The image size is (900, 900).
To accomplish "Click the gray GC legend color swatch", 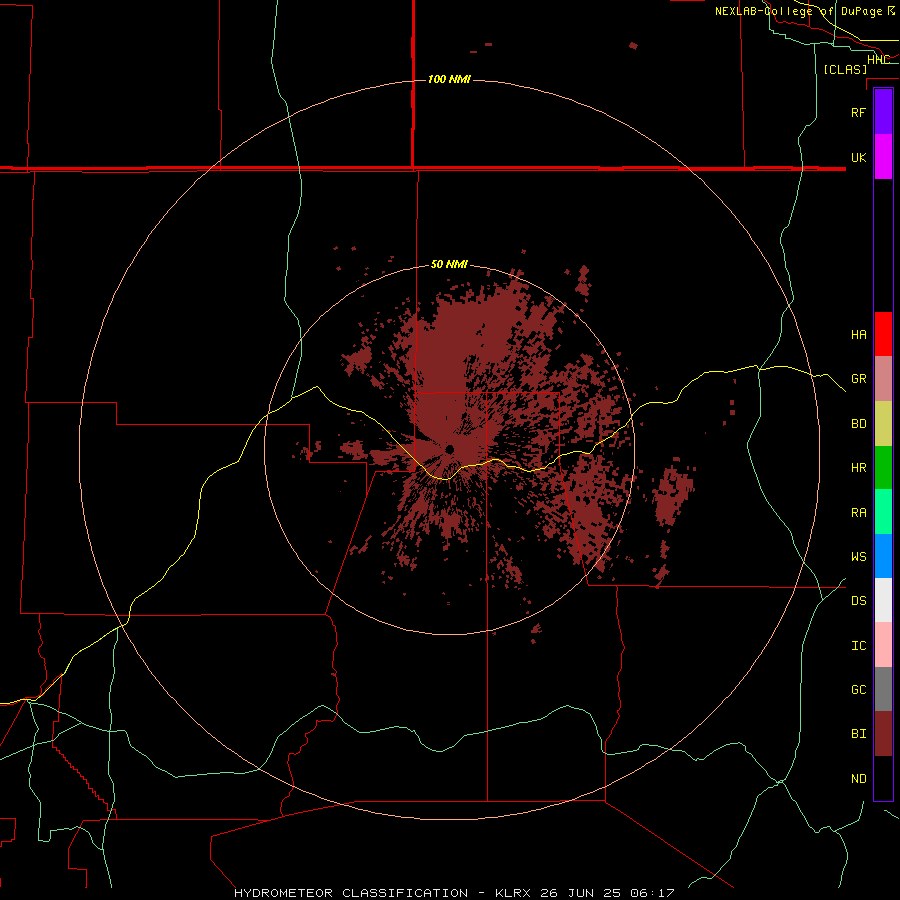I will point(883,689).
